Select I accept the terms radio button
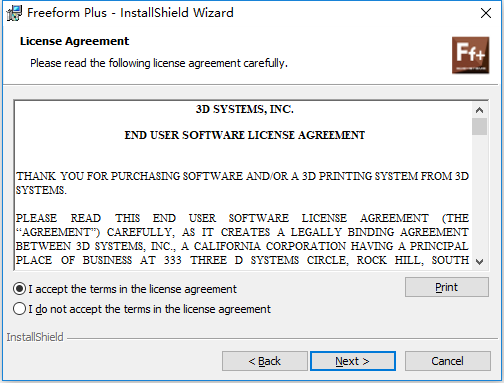This screenshot has height=383, width=504. 19,289
